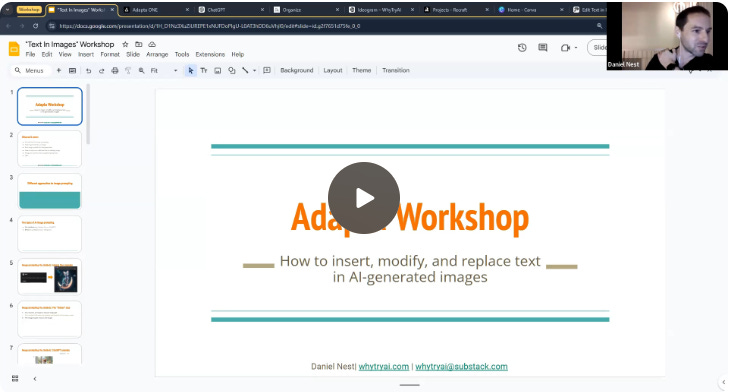729x392 pixels.
Task: Switch to the Home Canva tab
Action: pyautogui.click(x=530, y=10)
